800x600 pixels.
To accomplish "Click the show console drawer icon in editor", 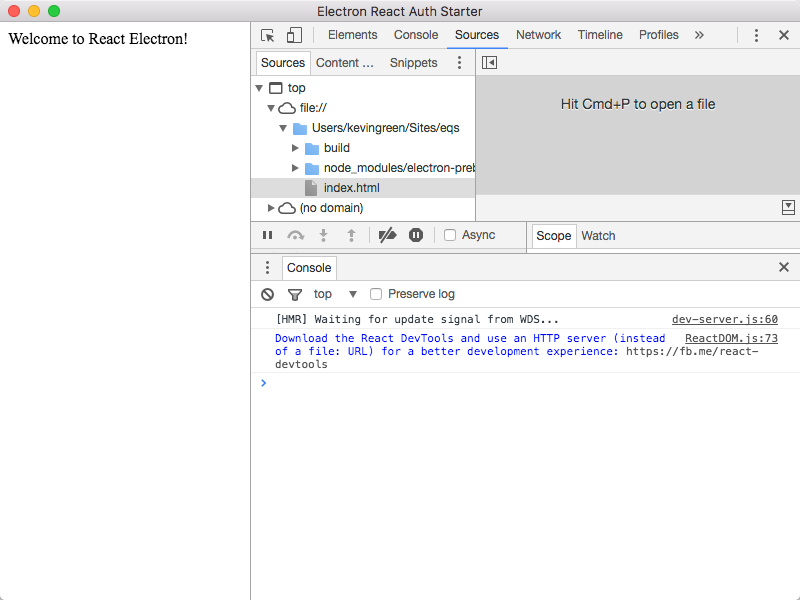I will coord(788,208).
